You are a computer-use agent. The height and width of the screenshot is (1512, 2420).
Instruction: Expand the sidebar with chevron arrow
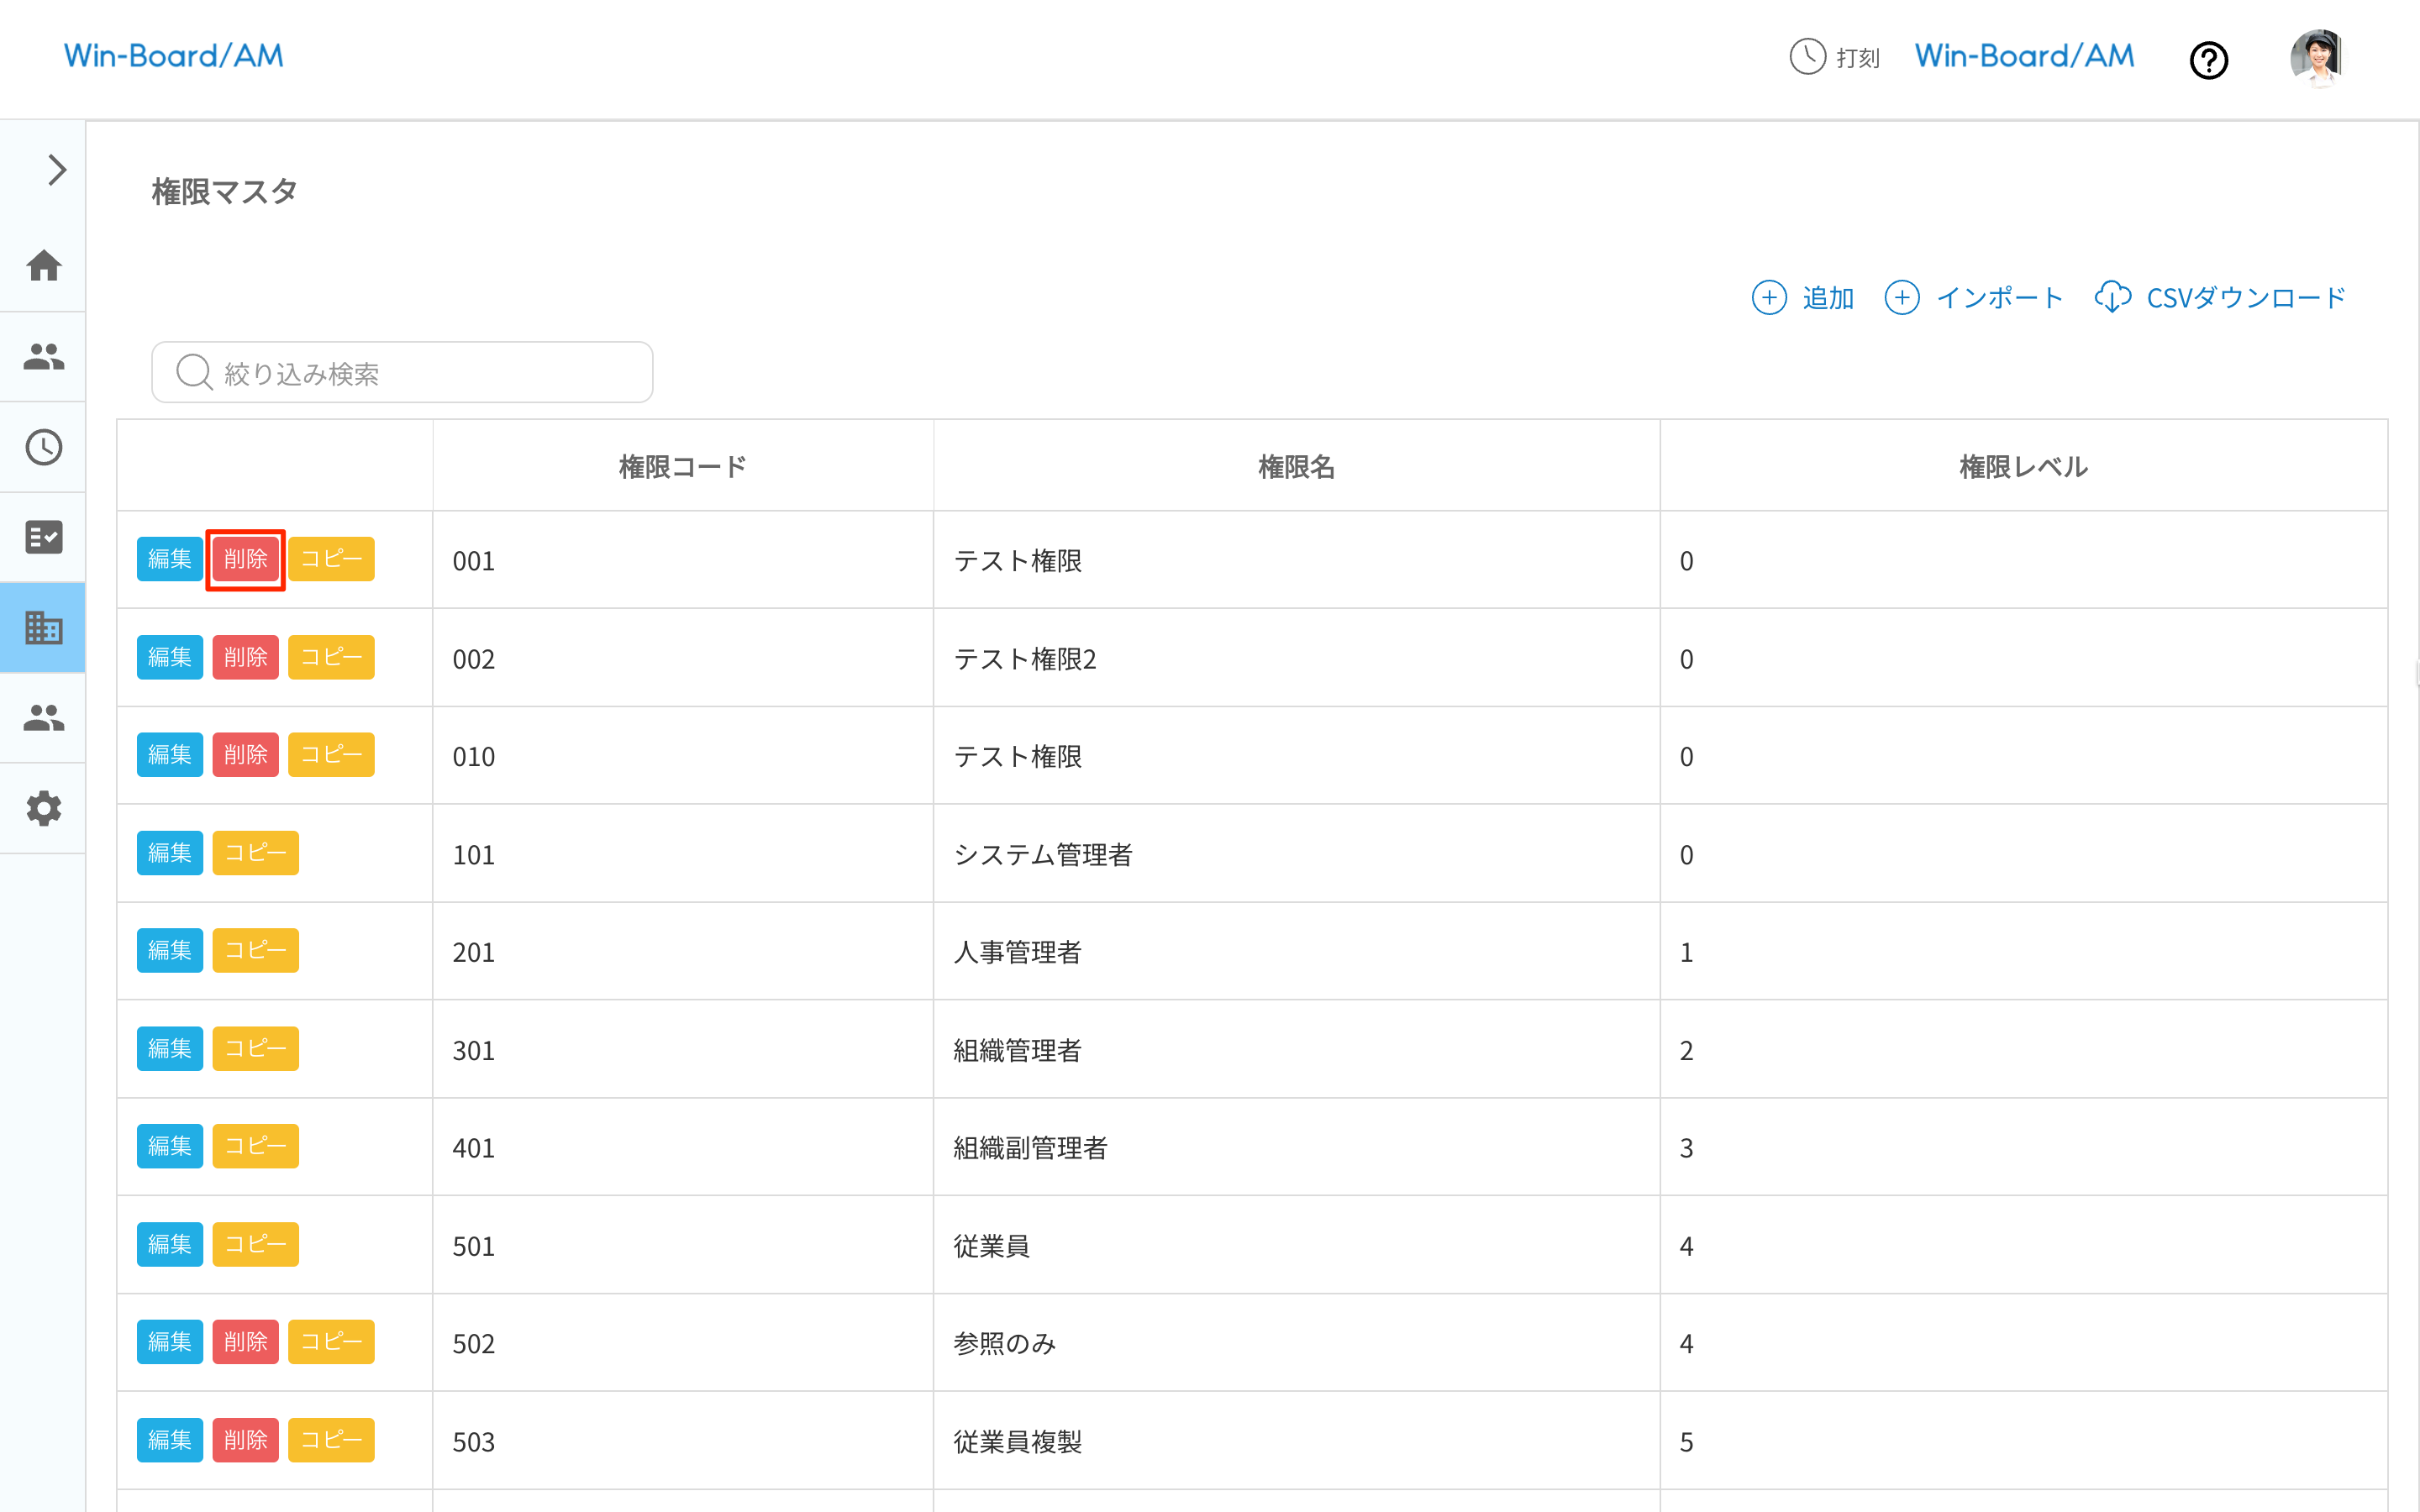56,170
